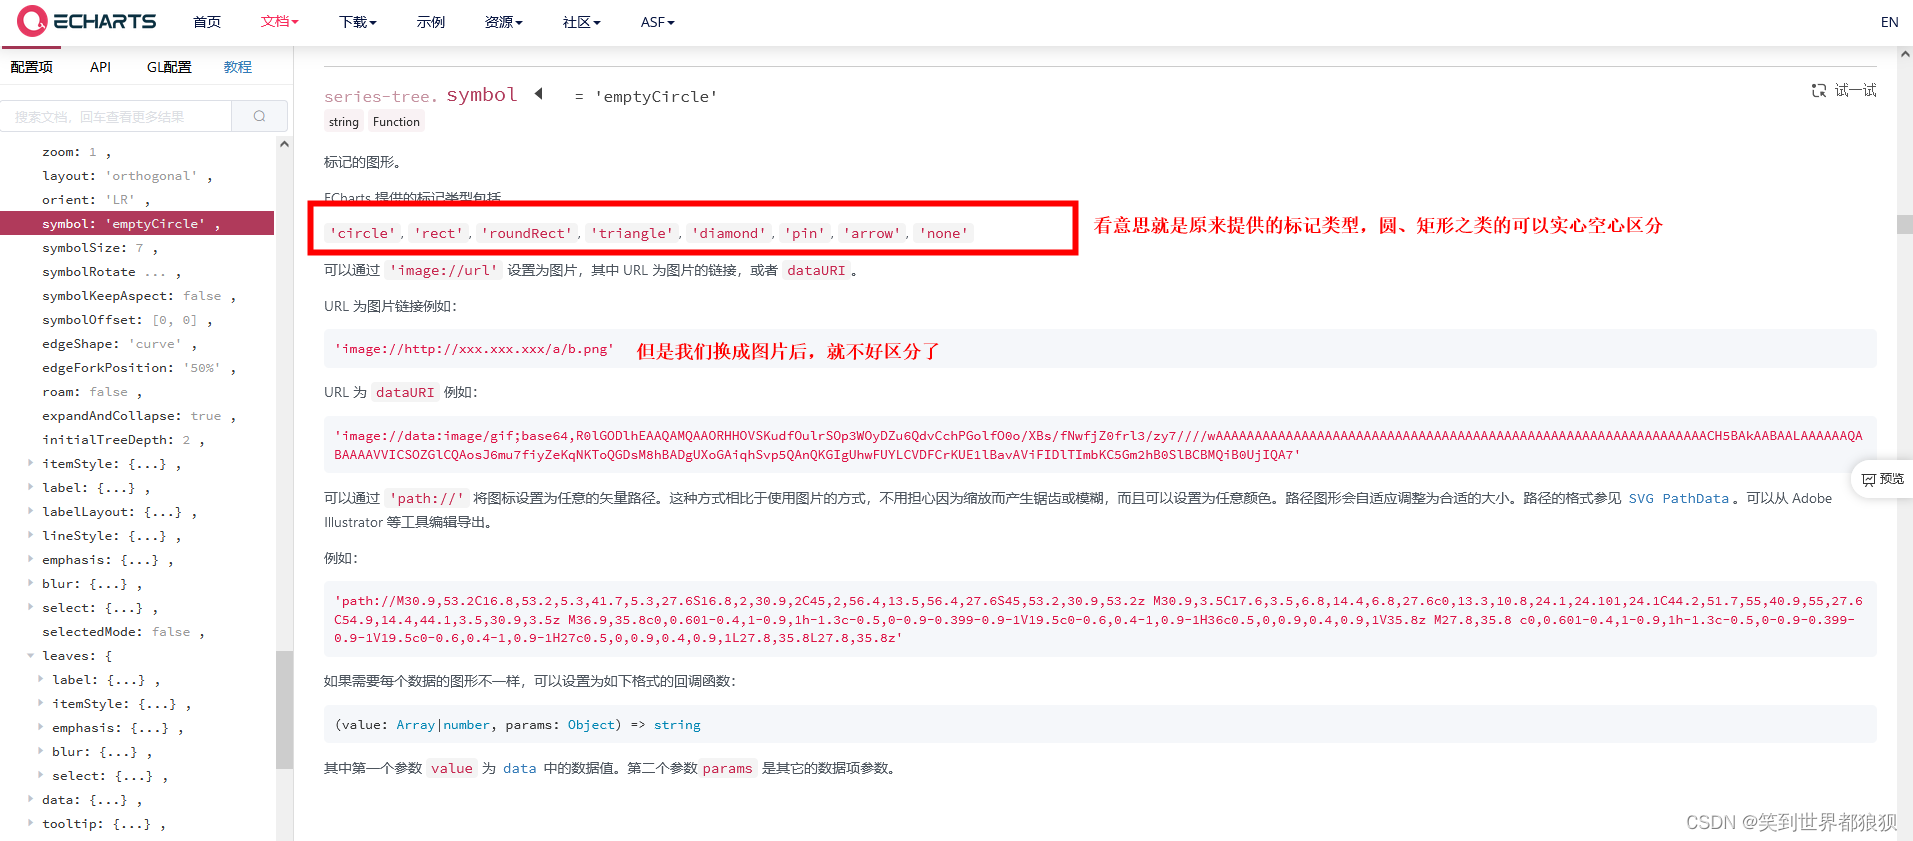
Task: Select the orient: 'LR' row
Action: (137, 200)
